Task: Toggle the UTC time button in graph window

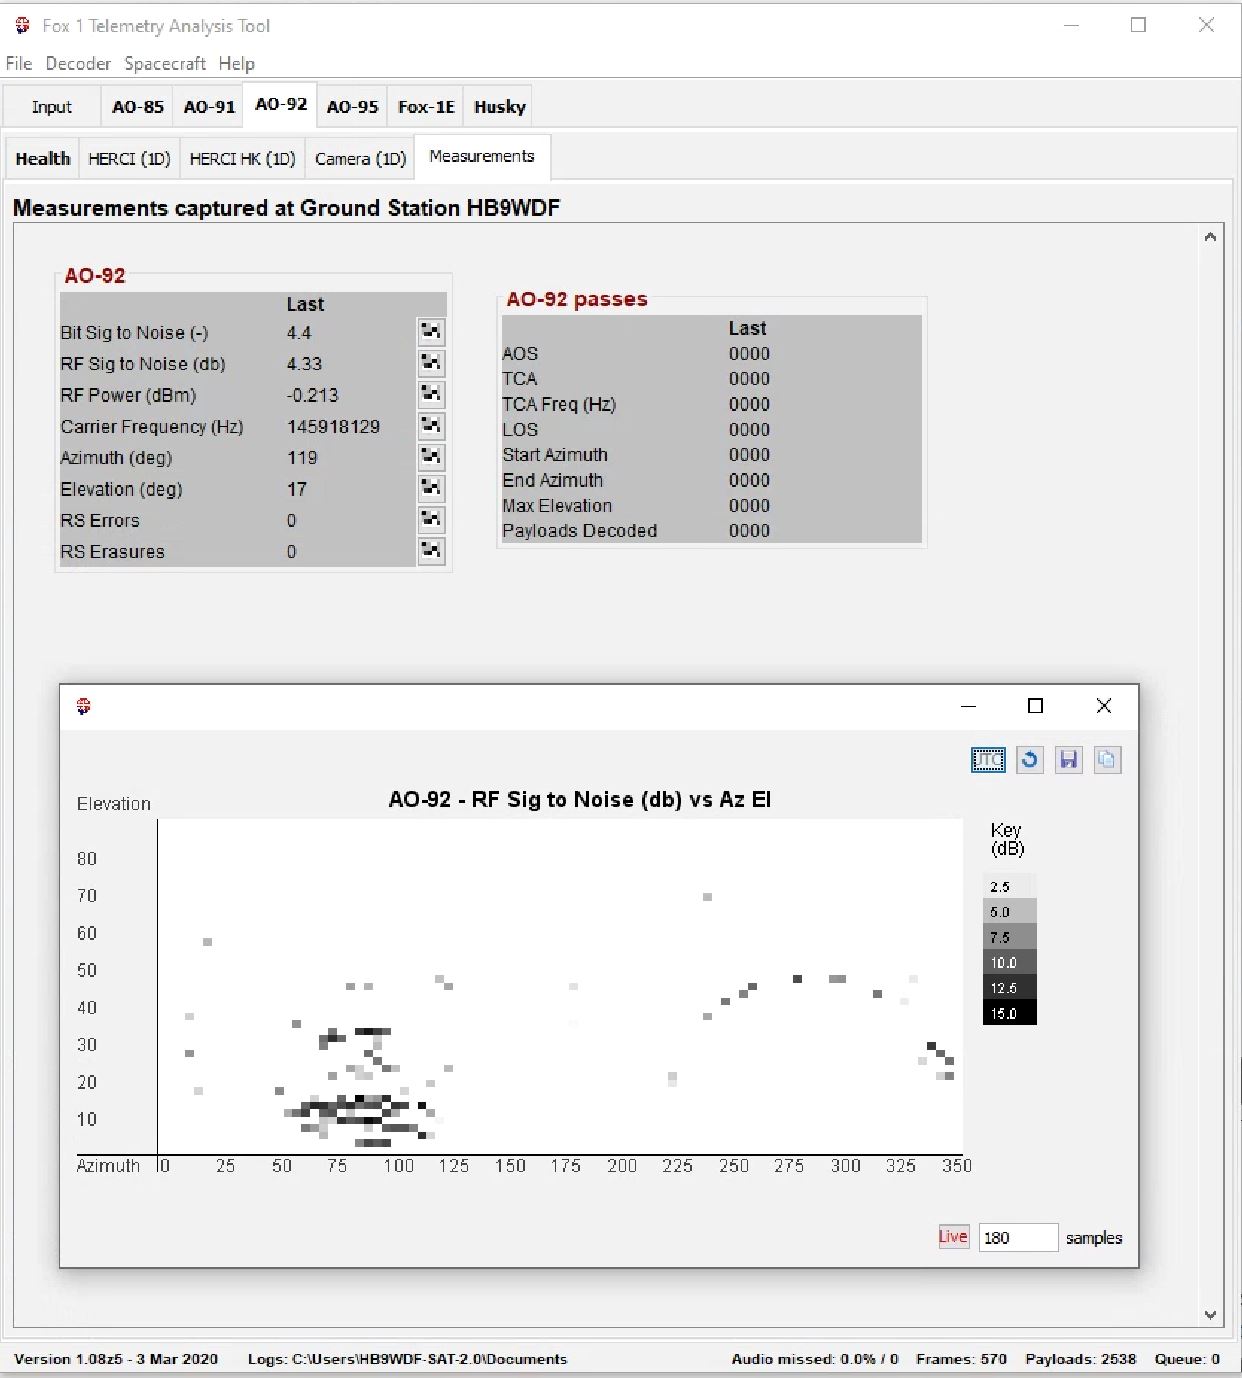Action: (988, 760)
